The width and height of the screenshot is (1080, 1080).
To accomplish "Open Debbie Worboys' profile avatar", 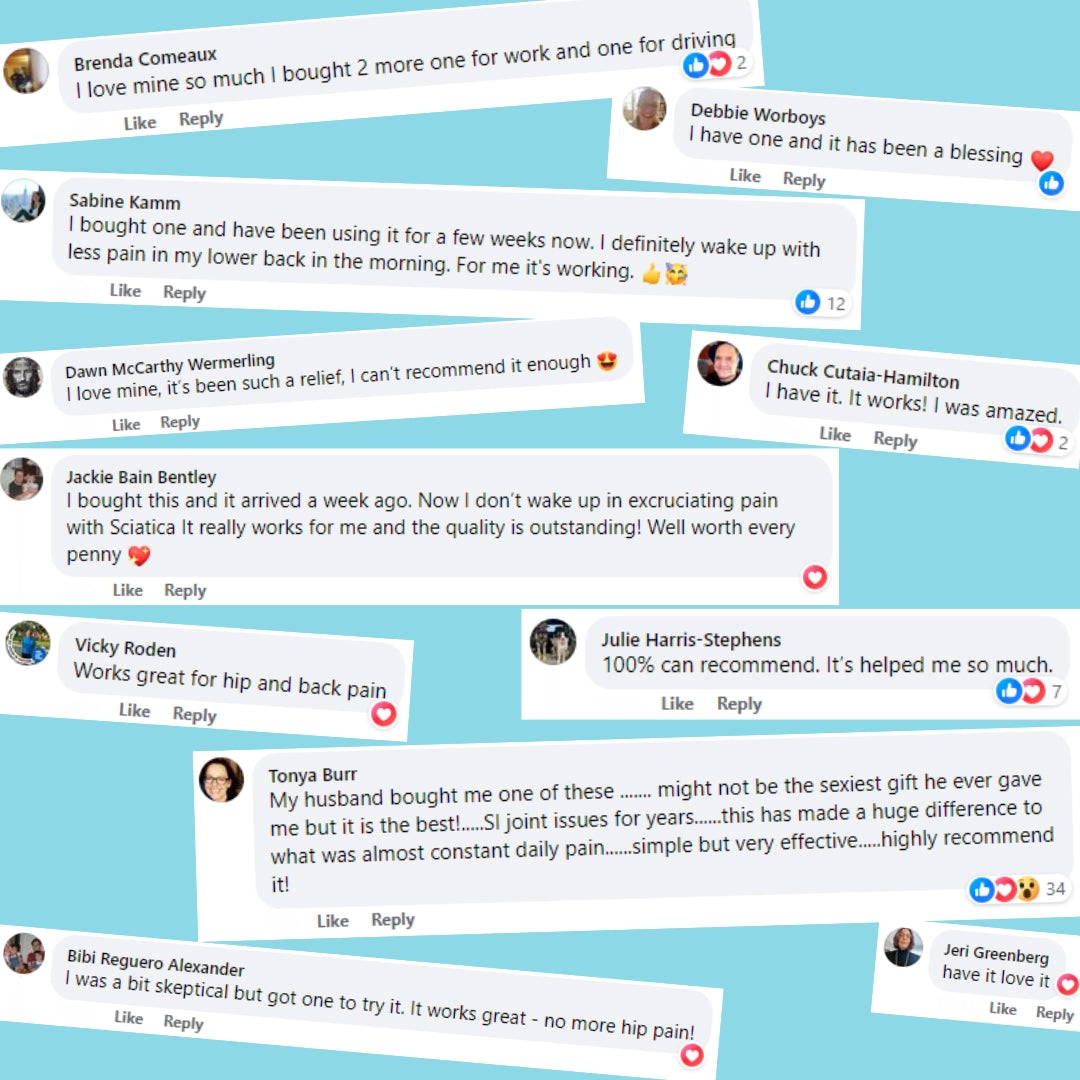I will tap(645, 108).
